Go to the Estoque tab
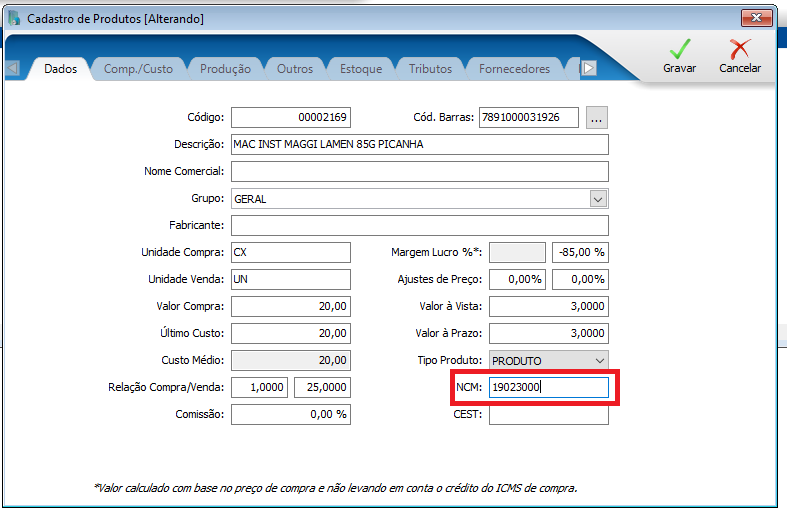787x513 pixels. pyautogui.click(x=360, y=69)
